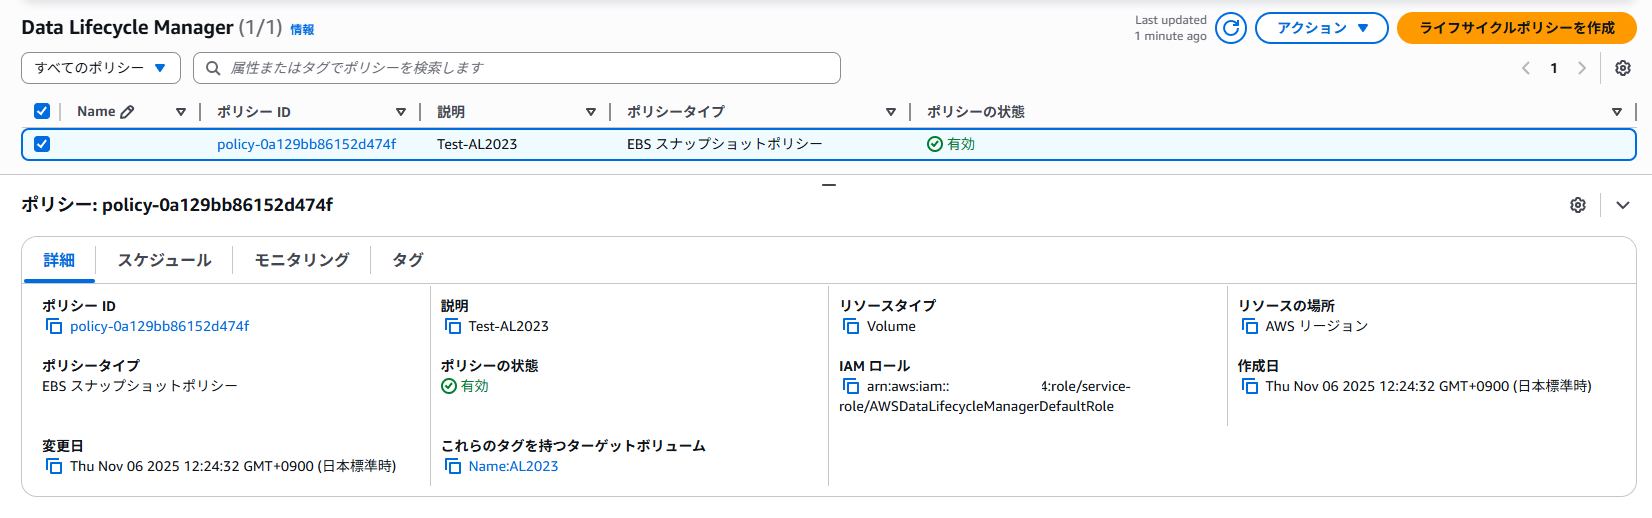Expand the すべてのポリシー filter dropdown
1652x518 pixels.
point(100,68)
